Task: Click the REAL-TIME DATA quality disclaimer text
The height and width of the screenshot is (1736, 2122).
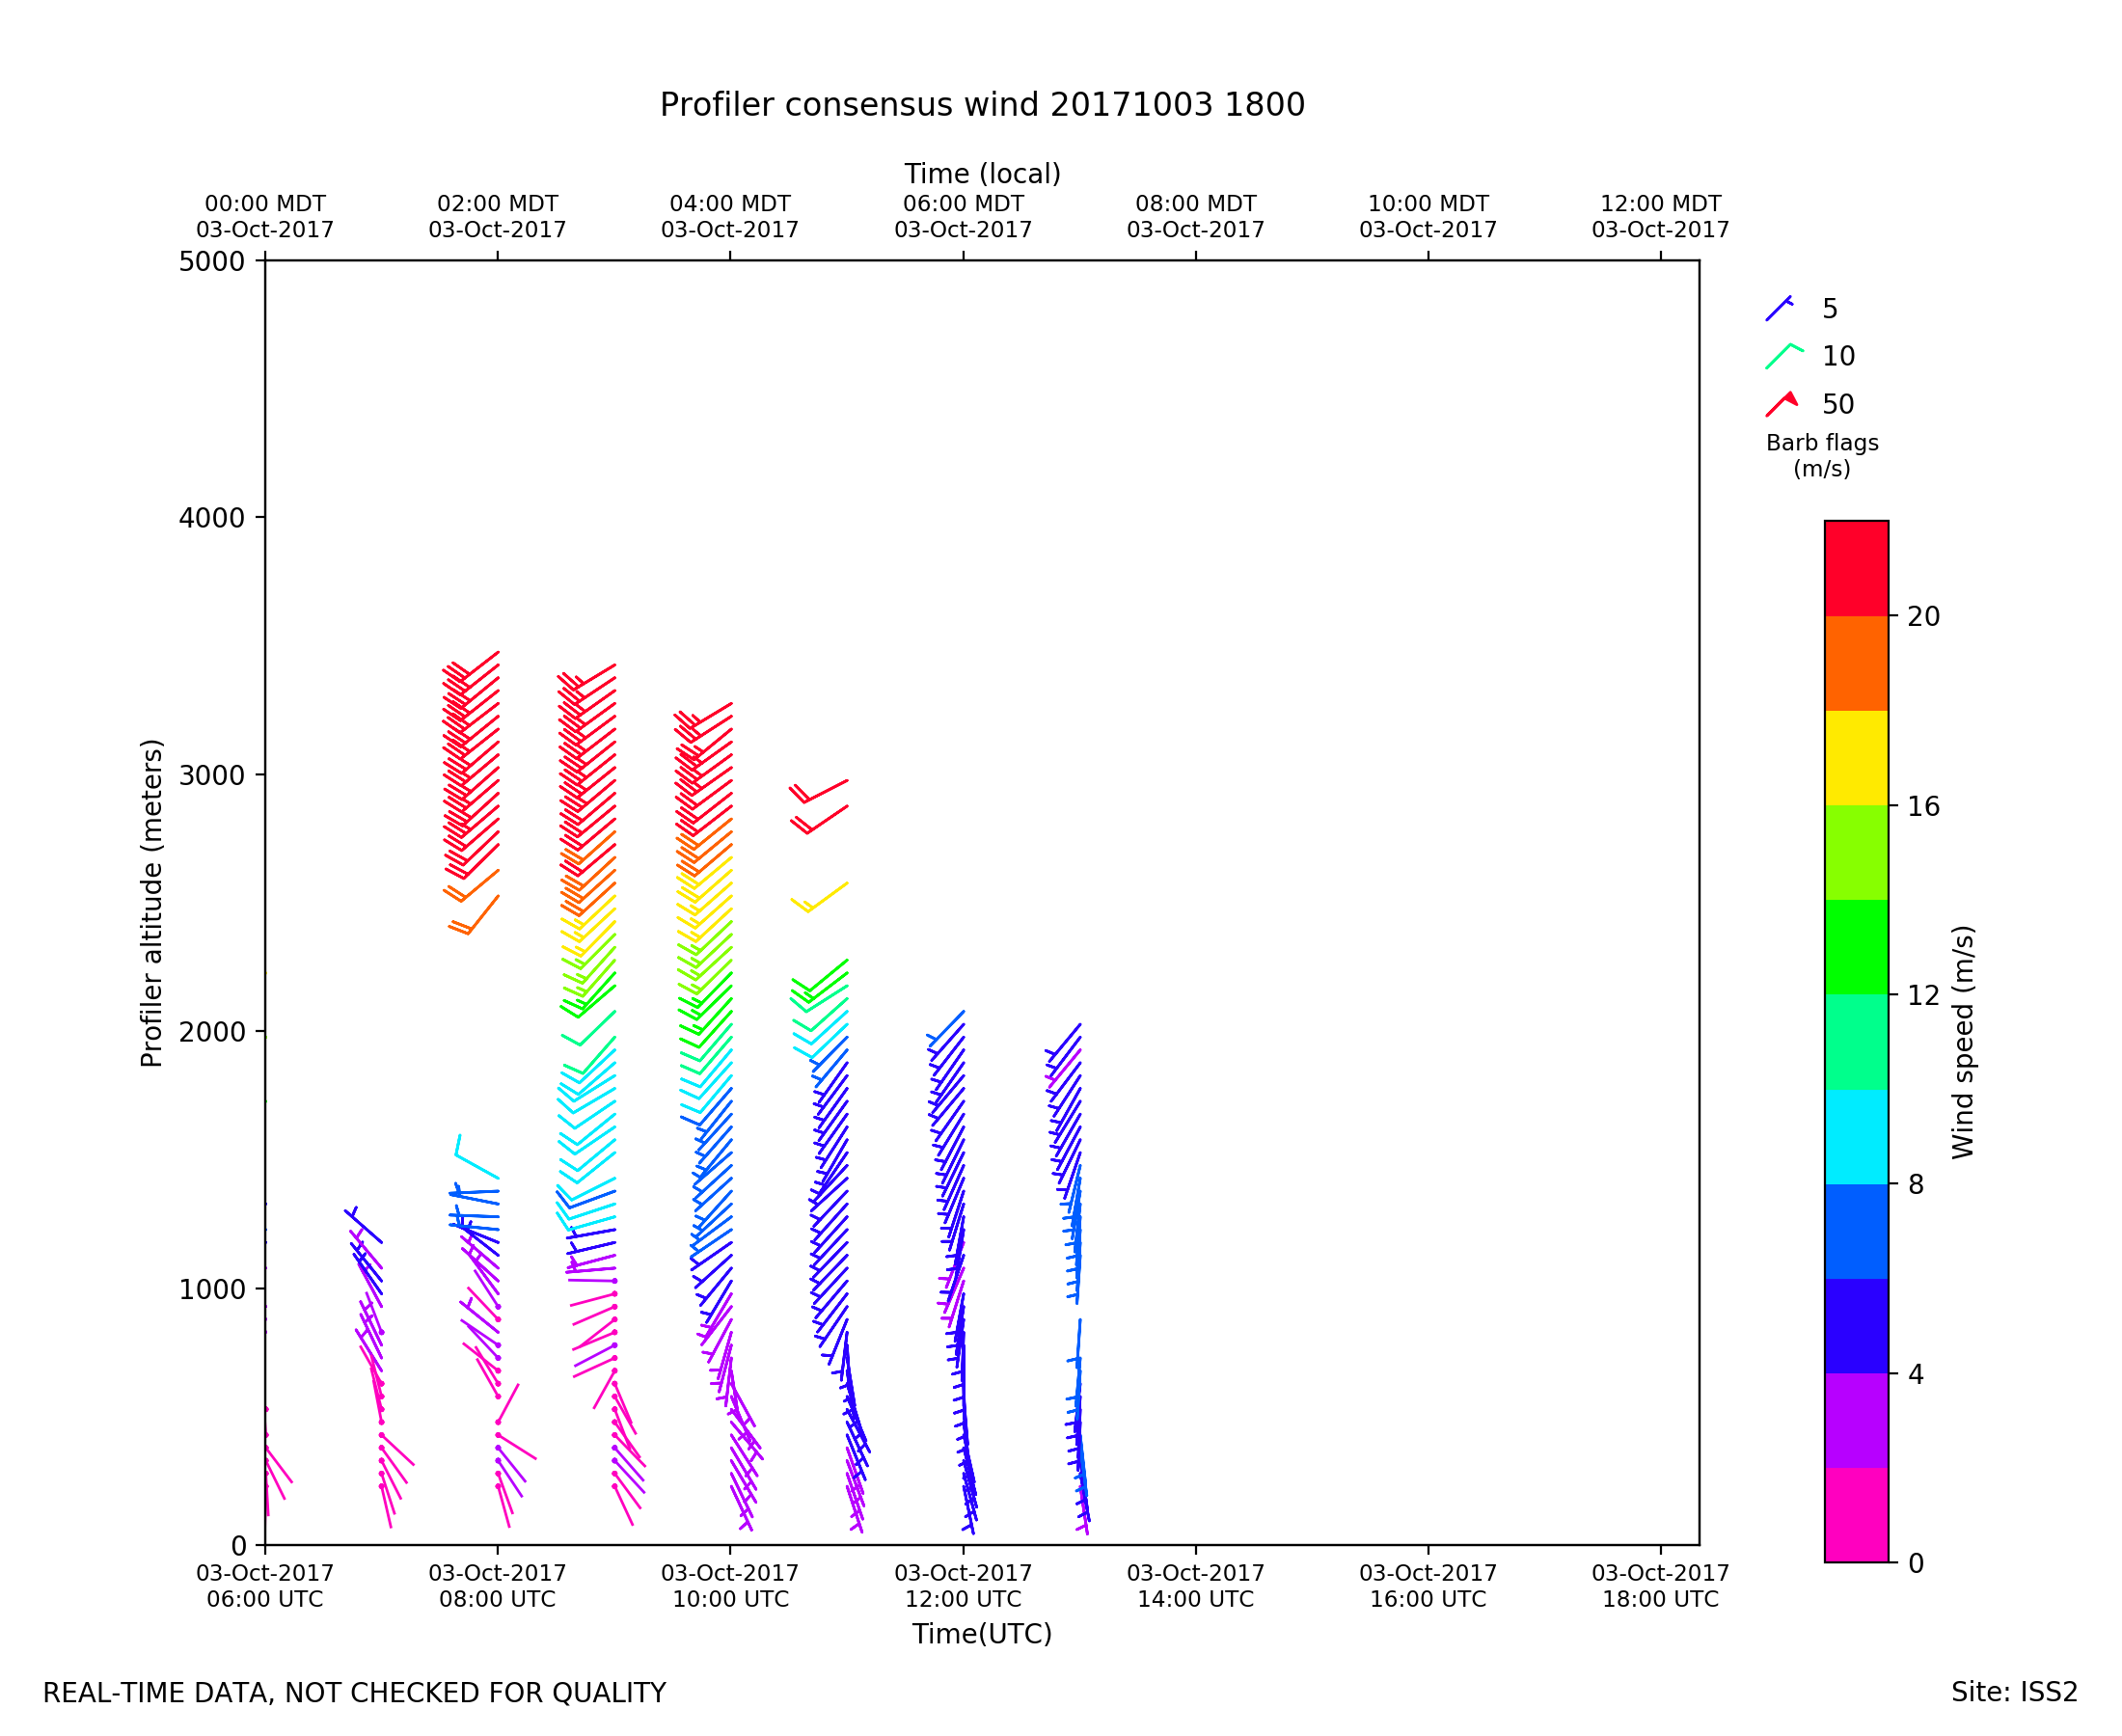Action: coord(354,1693)
